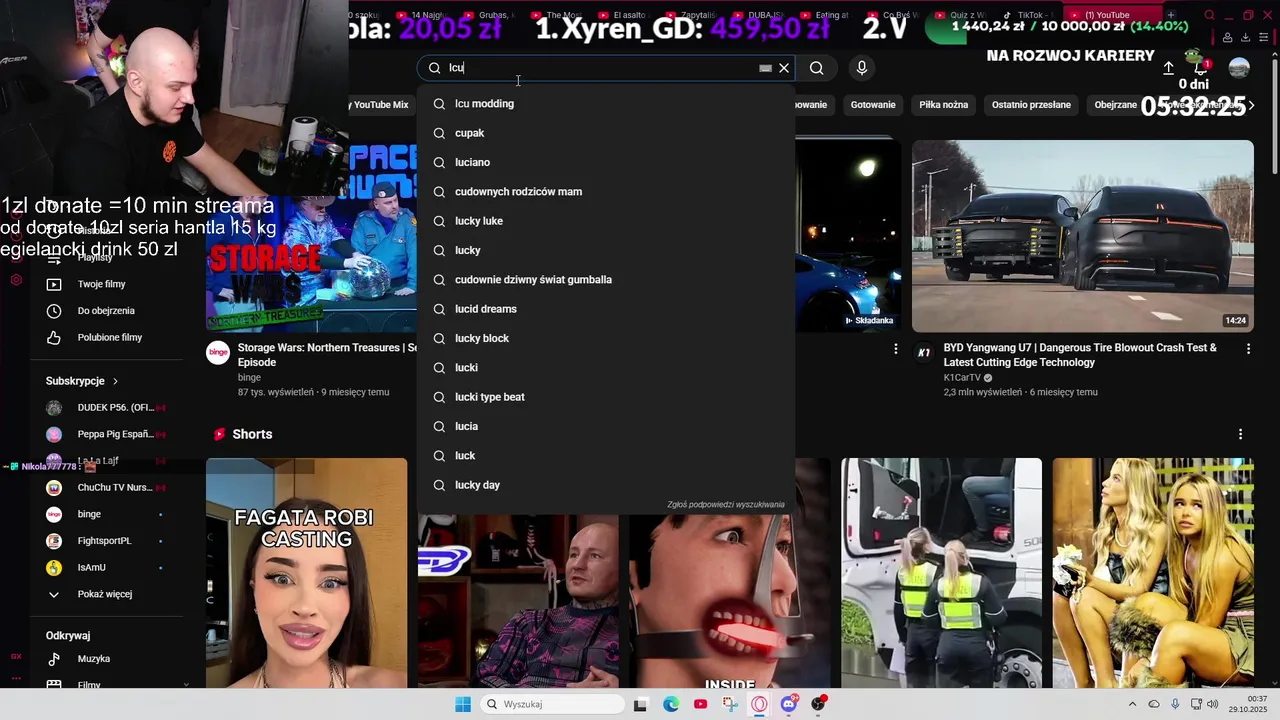The height and width of the screenshot is (720, 1280).
Task: Click the magnifier search submit button
Action: [817, 68]
